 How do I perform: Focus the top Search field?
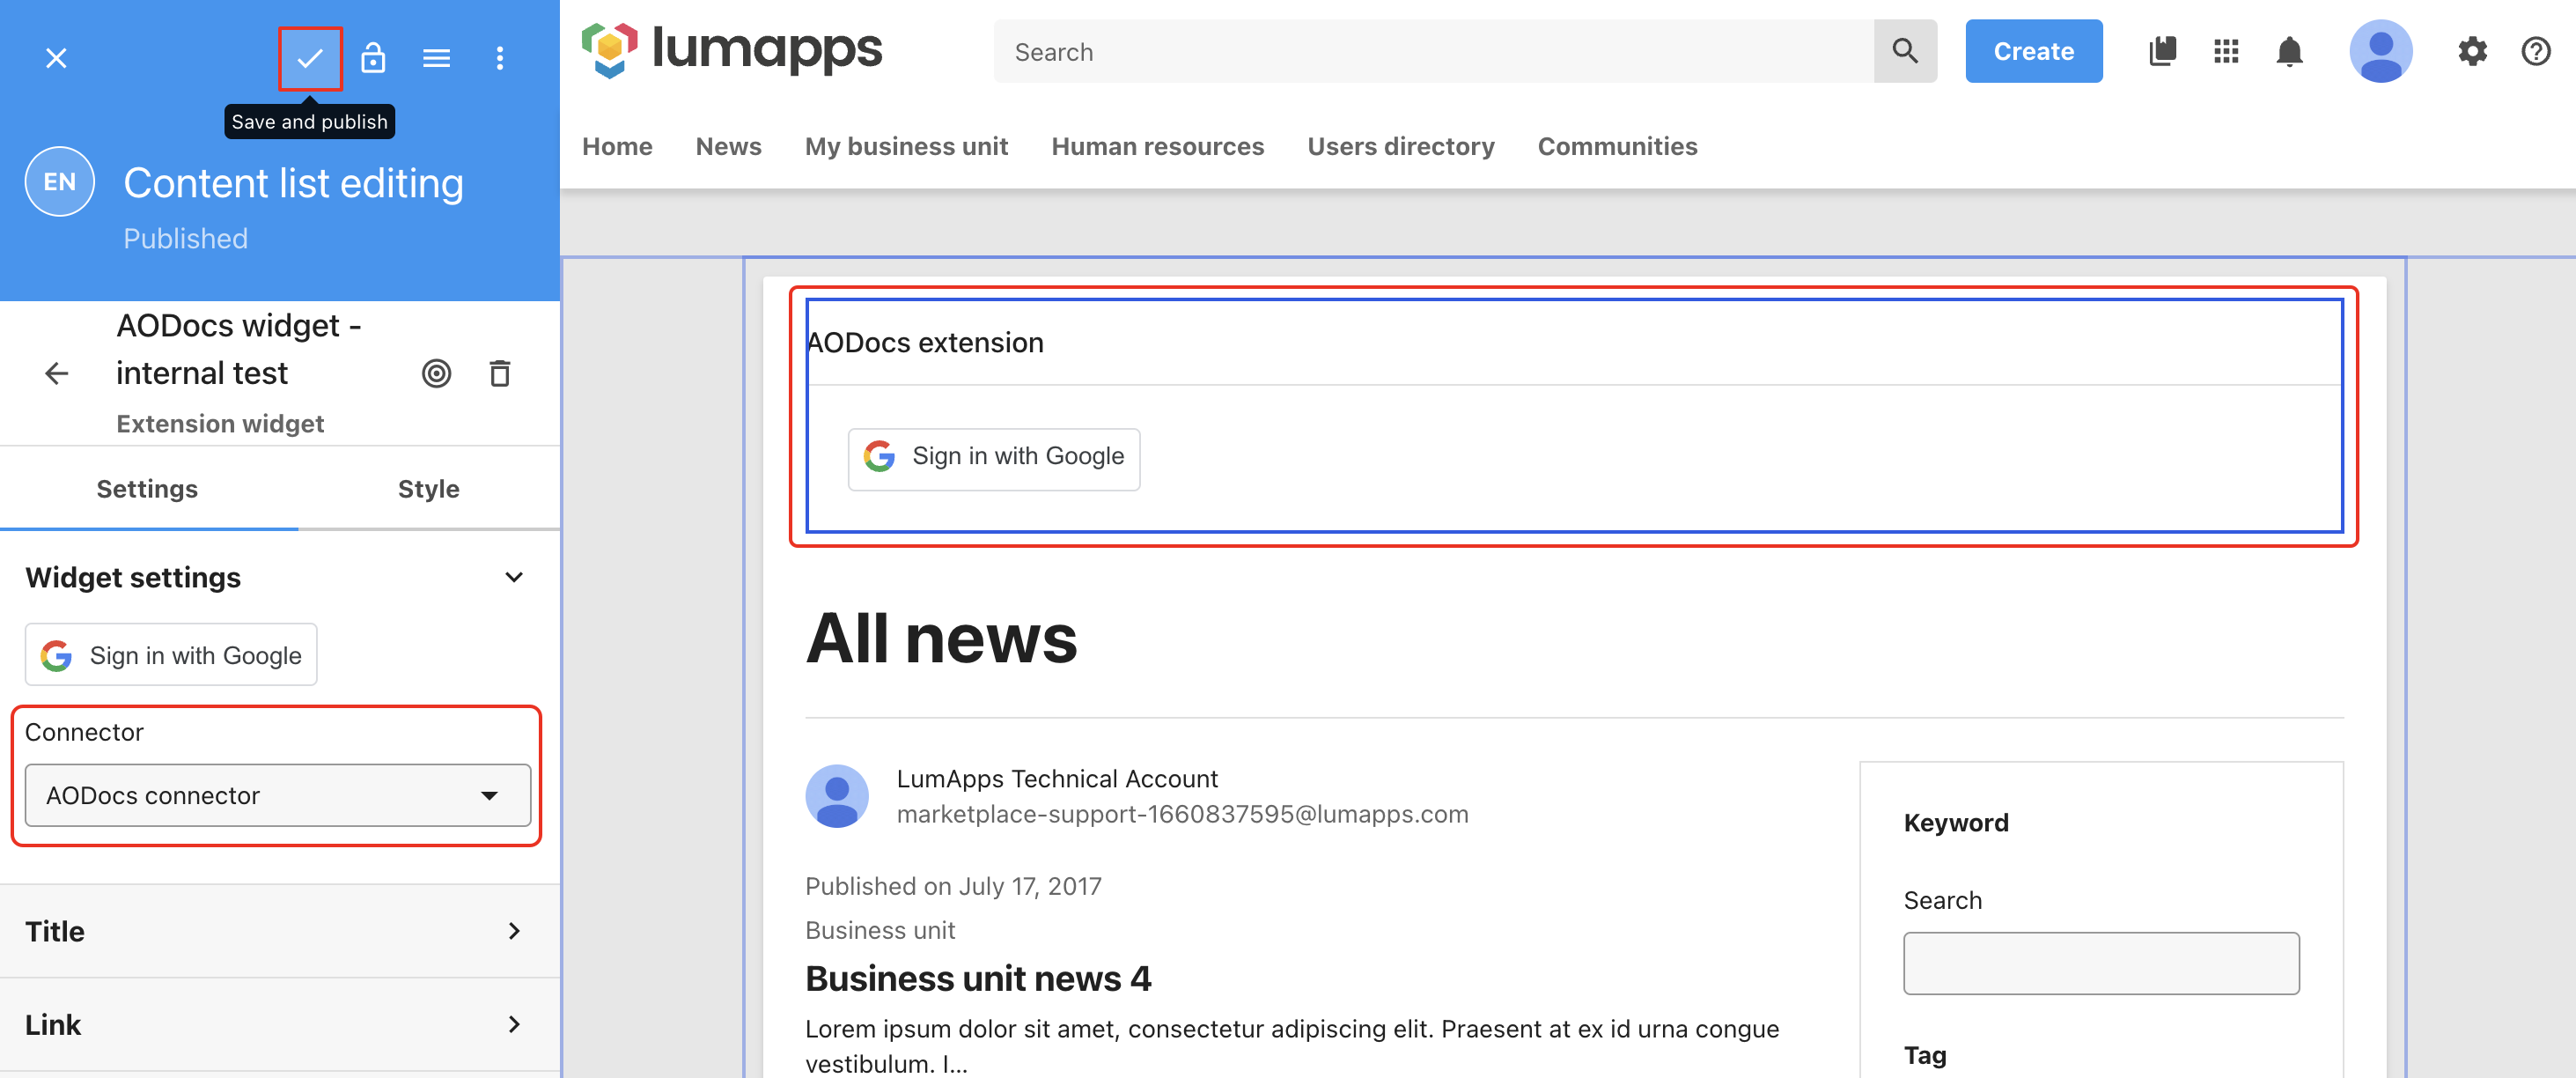point(1434,52)
